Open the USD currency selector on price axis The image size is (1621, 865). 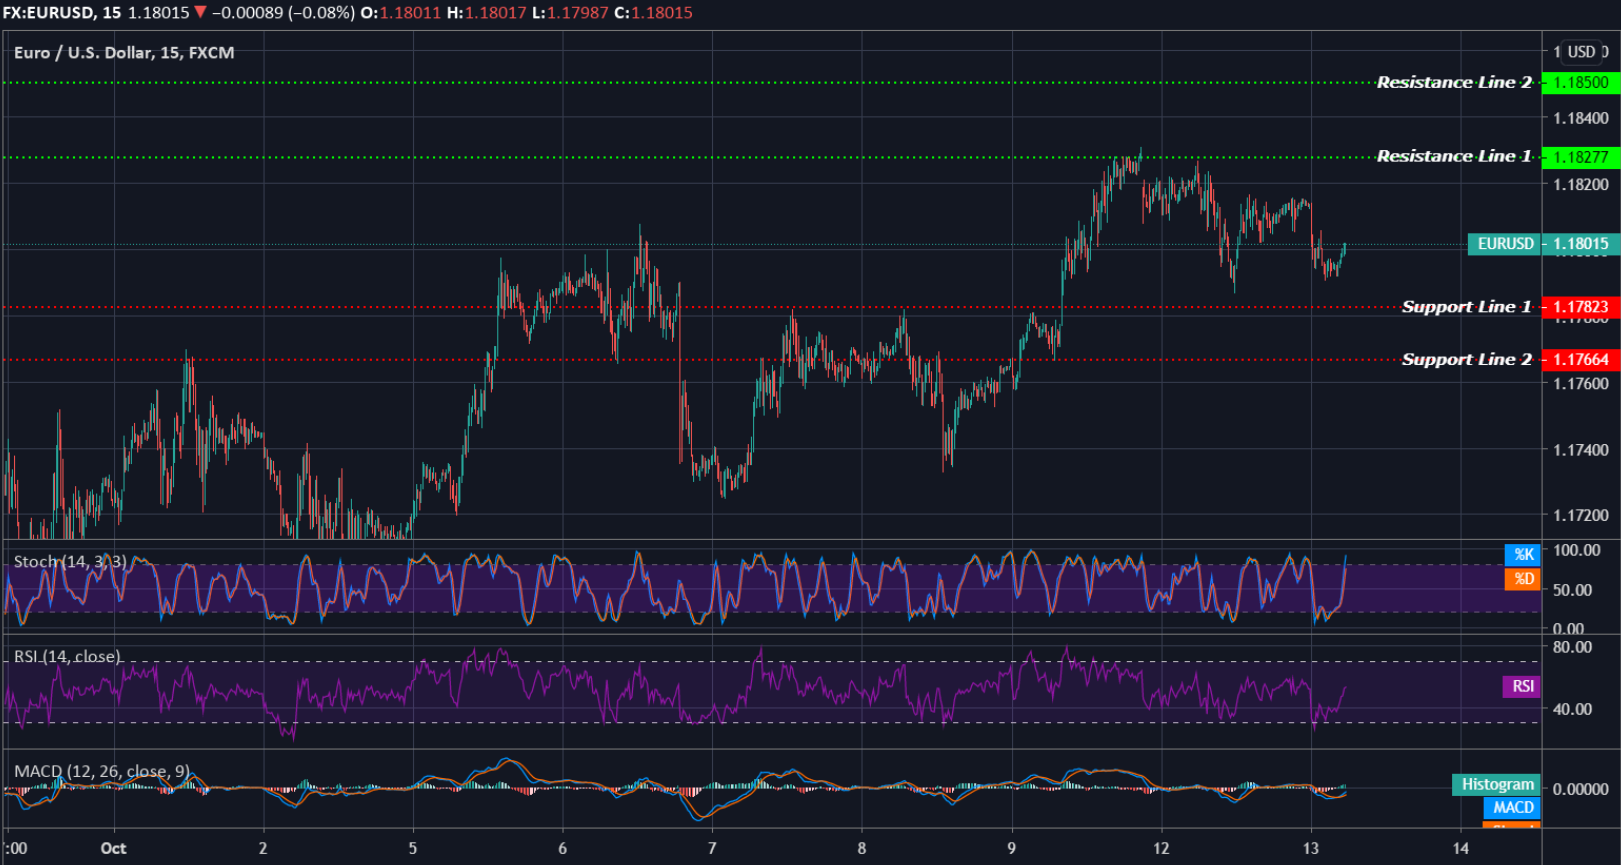pyautogui.click(x=1582, y=52)
